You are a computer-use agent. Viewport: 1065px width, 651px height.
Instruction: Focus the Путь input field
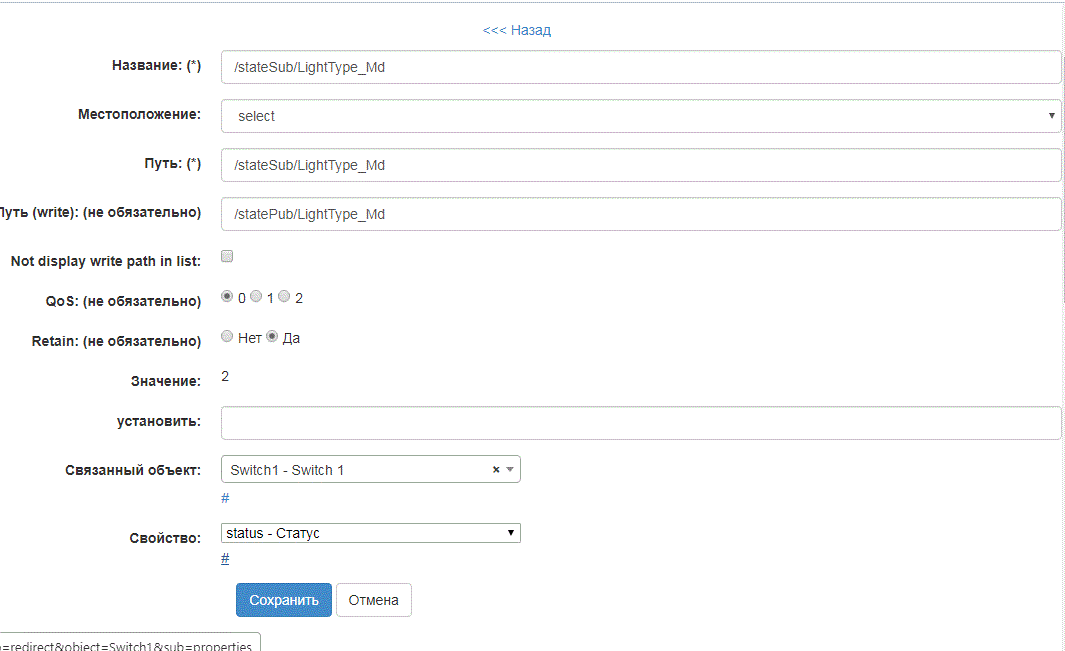coord(640,165)
